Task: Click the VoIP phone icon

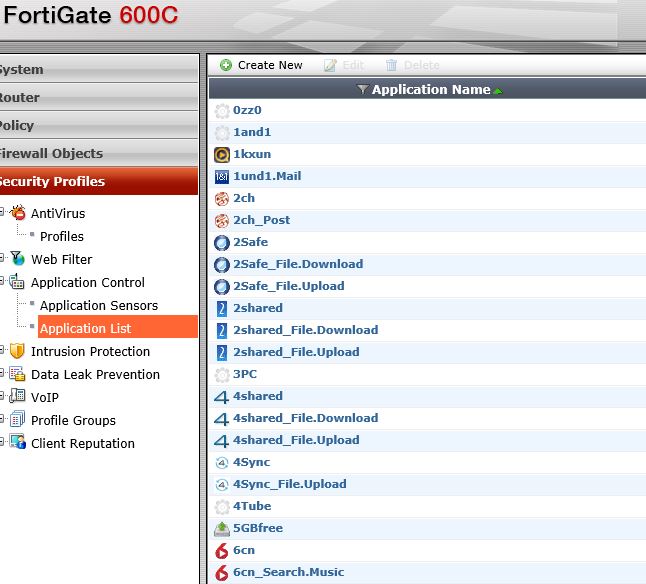Action: [x=17, y=397]
